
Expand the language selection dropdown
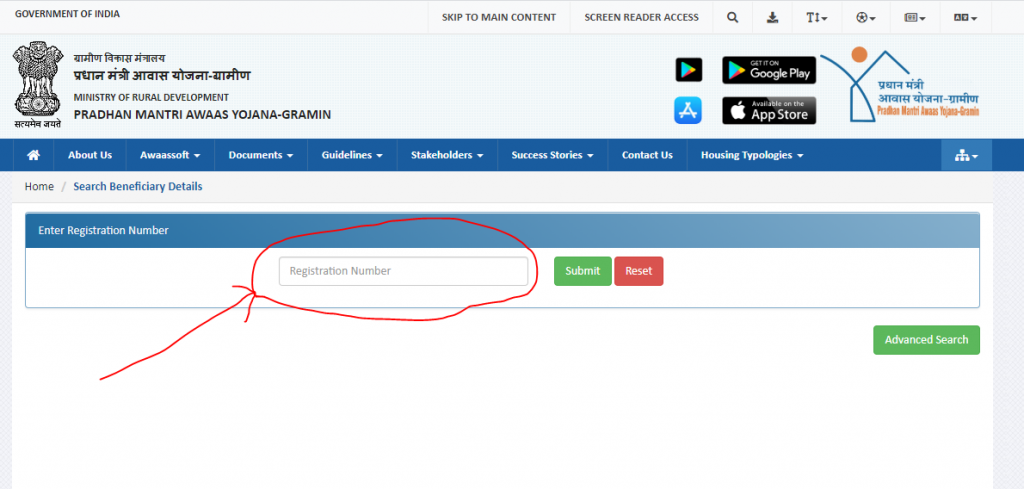tap(965, 17)
